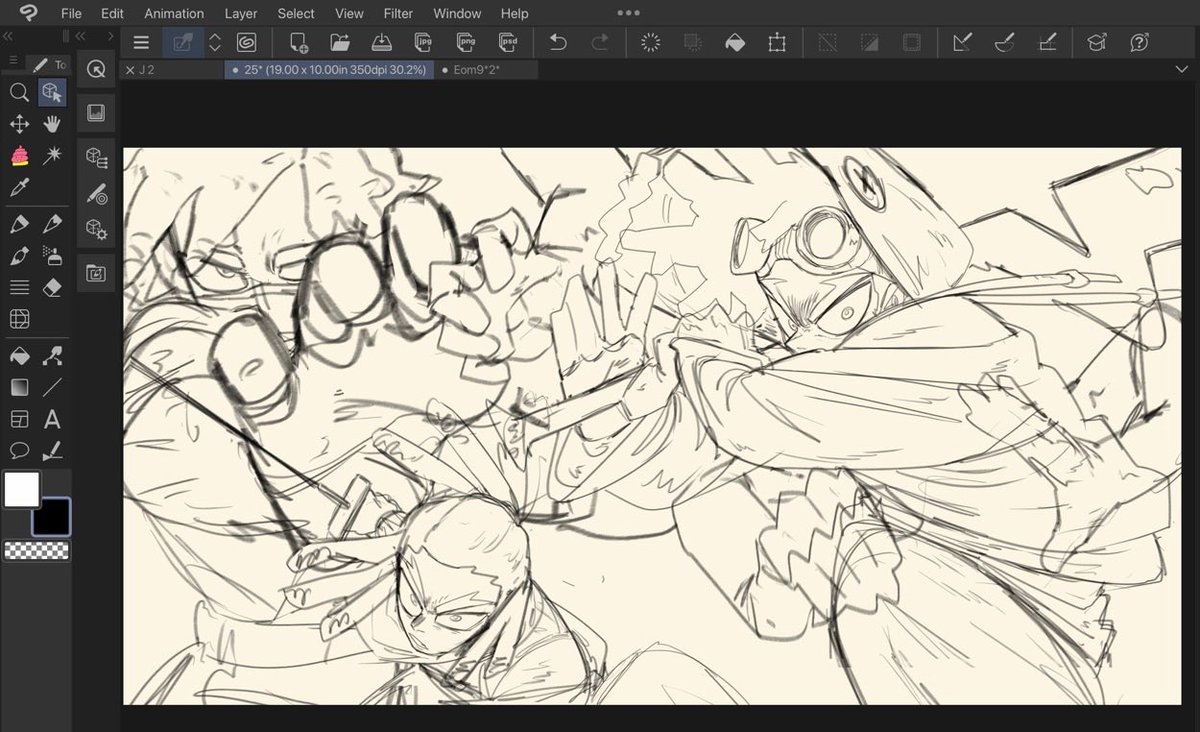The height and width of the screenshot is (732, 1200).
Task: Select the Operation object cube tool
Action: click(52, 93)
